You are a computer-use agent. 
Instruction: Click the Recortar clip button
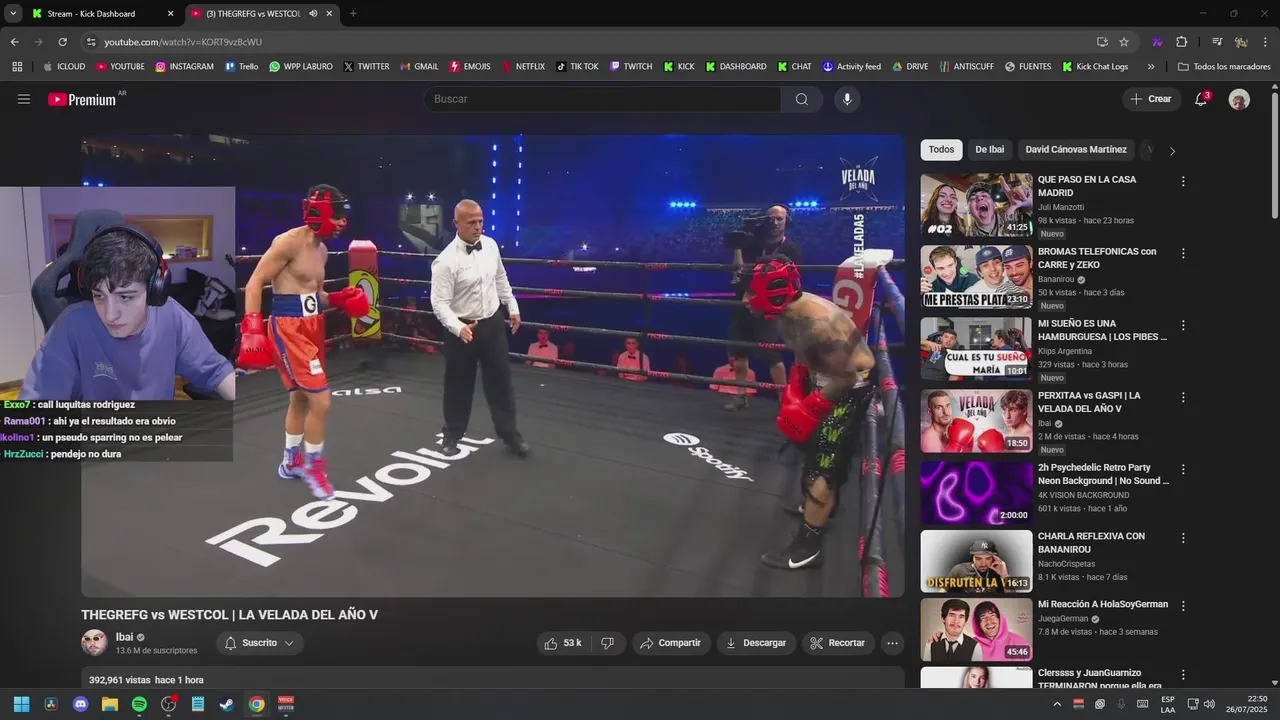click(838, 643)
